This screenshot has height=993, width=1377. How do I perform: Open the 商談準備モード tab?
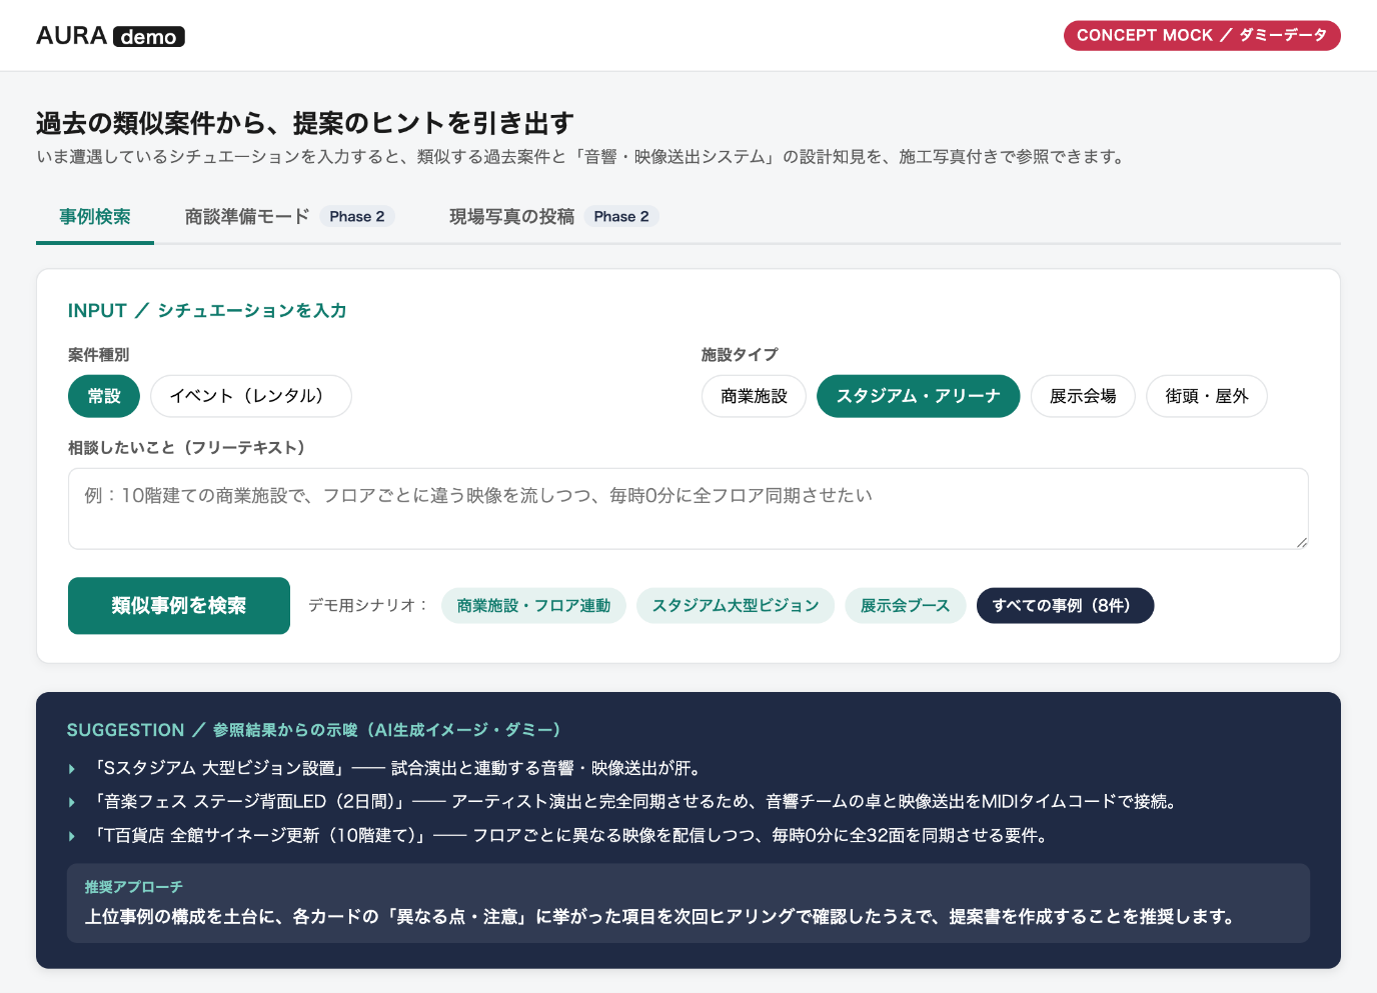click(x=289, y=217)
